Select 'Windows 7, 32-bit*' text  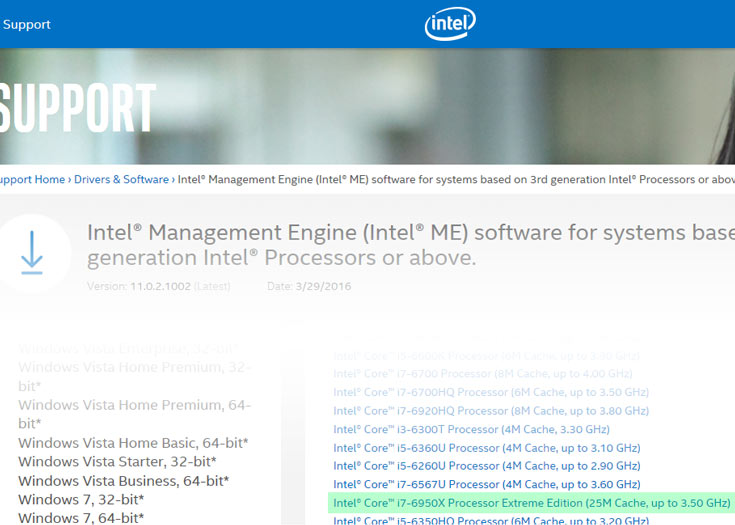pyautogui.click(x=81, y=500)
